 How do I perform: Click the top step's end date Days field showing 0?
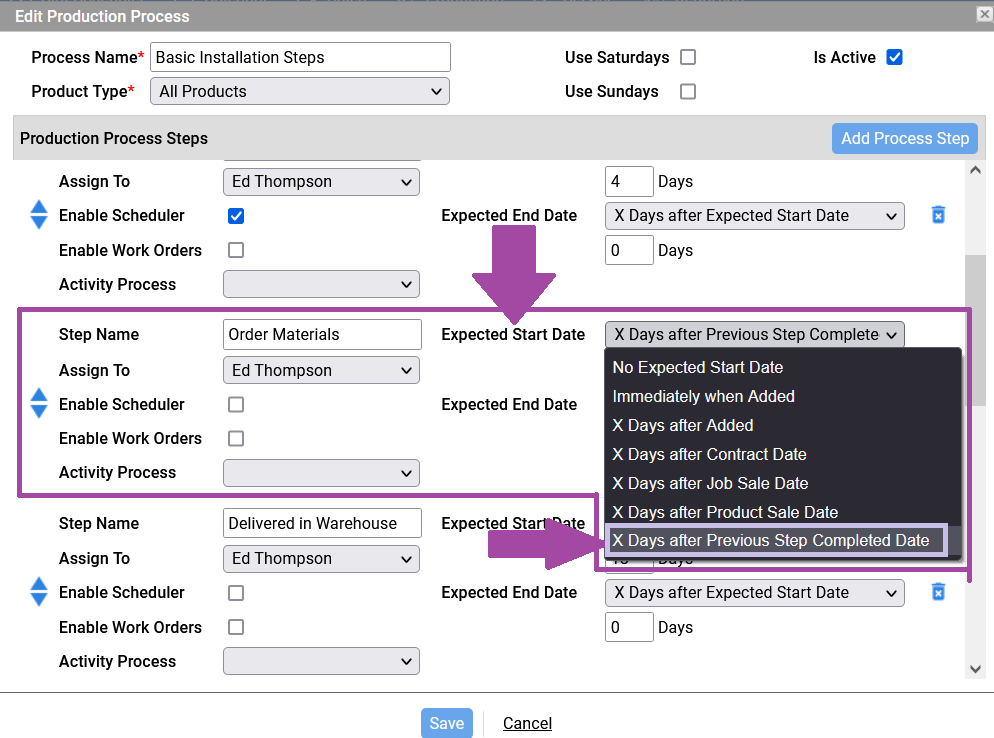click(629, 250)
